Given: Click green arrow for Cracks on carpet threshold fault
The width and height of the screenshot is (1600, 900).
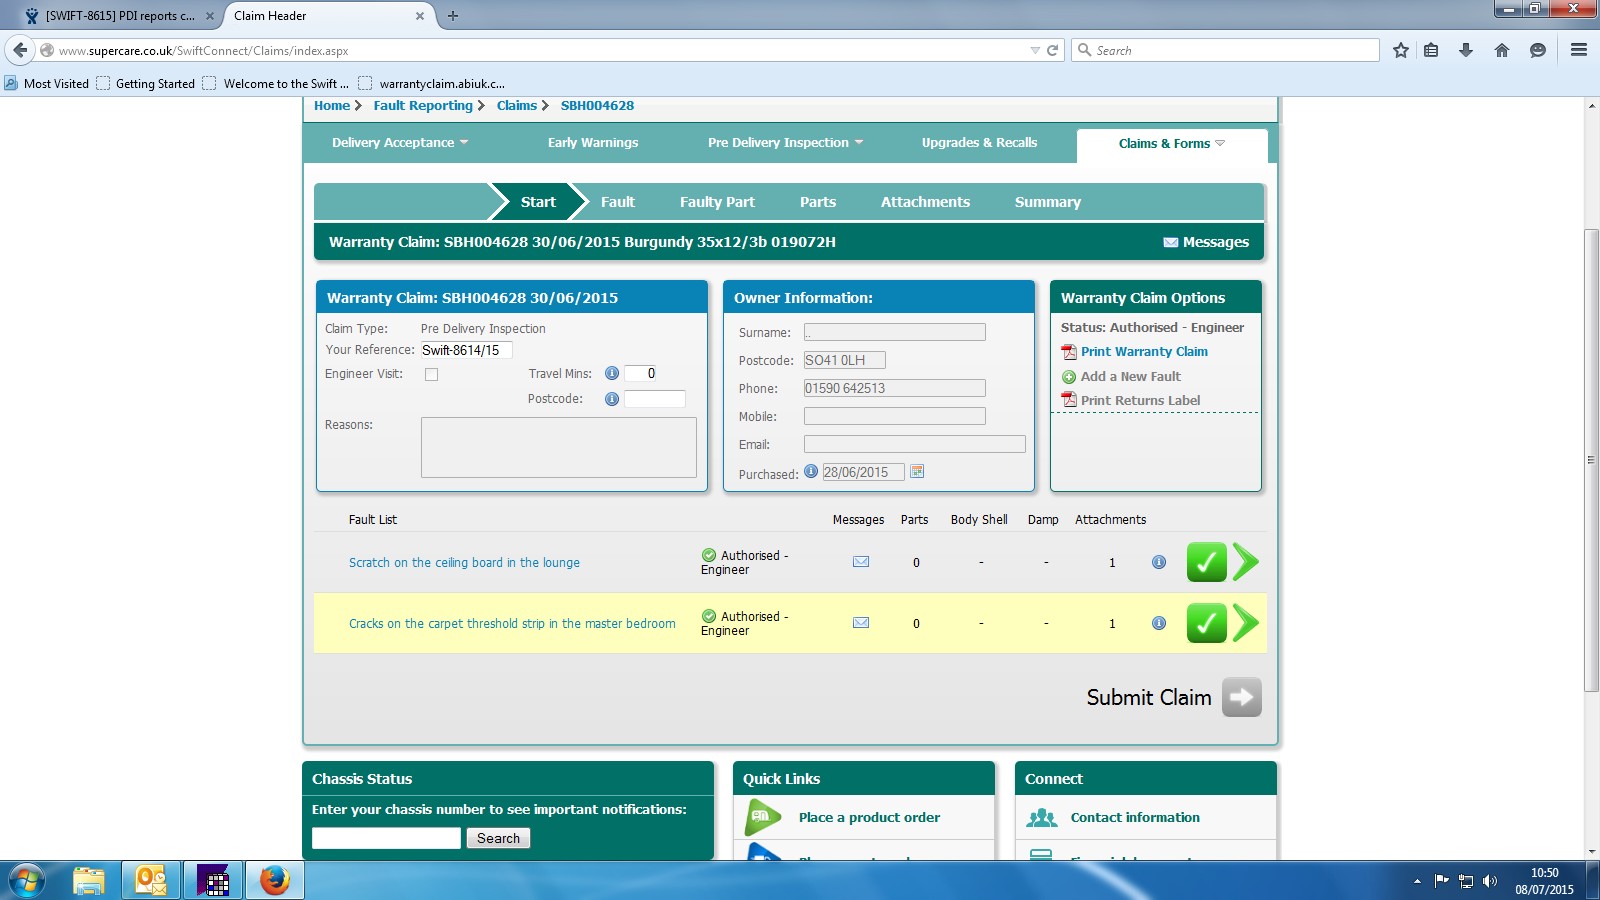Looking at the screenshot, I should click(x=1246, y=623).
